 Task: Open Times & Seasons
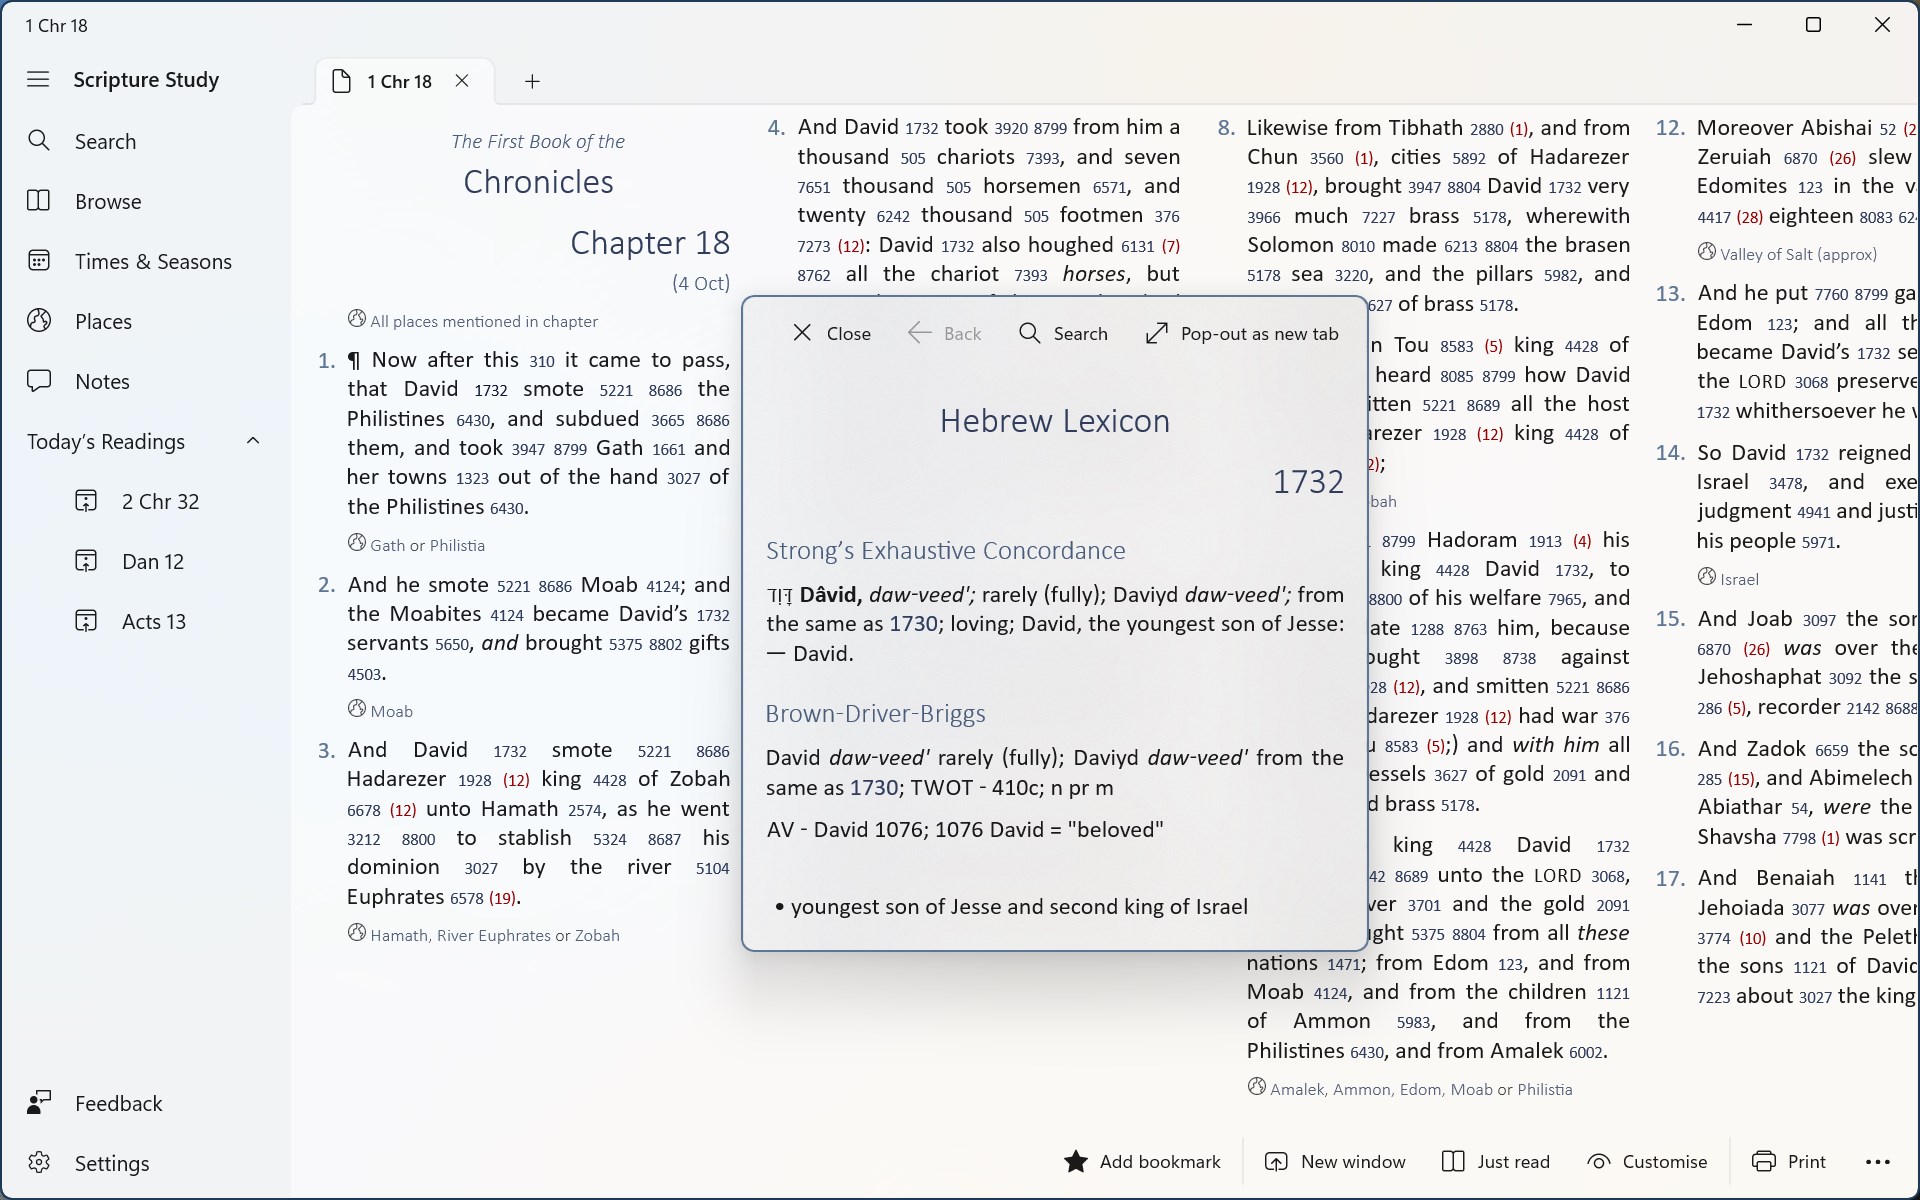coord(152,261)
